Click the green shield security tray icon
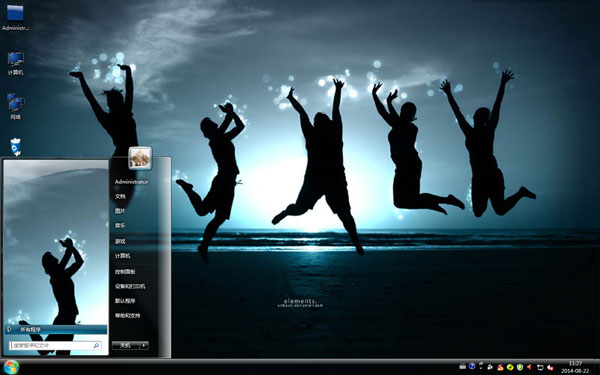The image size is (600, 375). pyautogui.click(x=520, y=367)
